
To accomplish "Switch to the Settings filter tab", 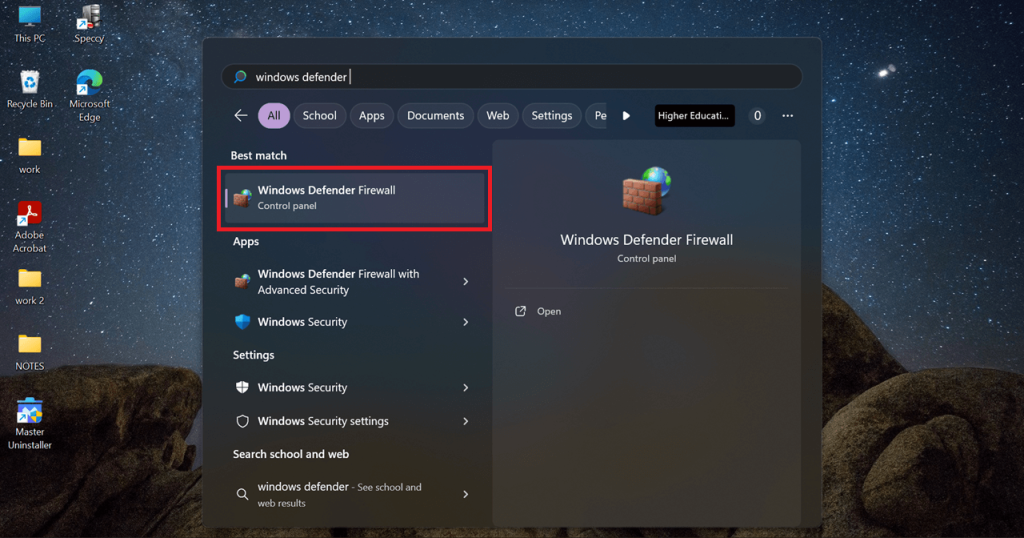I will click(552, 116).
